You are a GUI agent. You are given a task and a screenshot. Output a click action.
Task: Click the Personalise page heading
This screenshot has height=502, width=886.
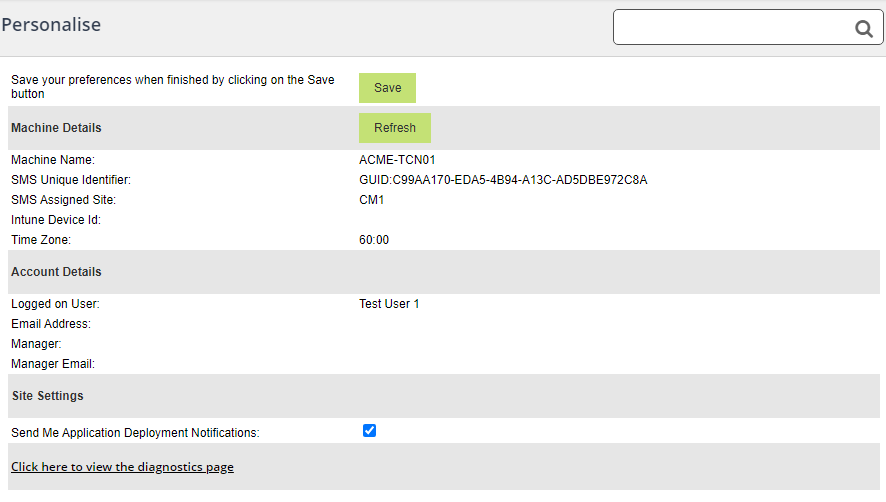tap(51, 25)
